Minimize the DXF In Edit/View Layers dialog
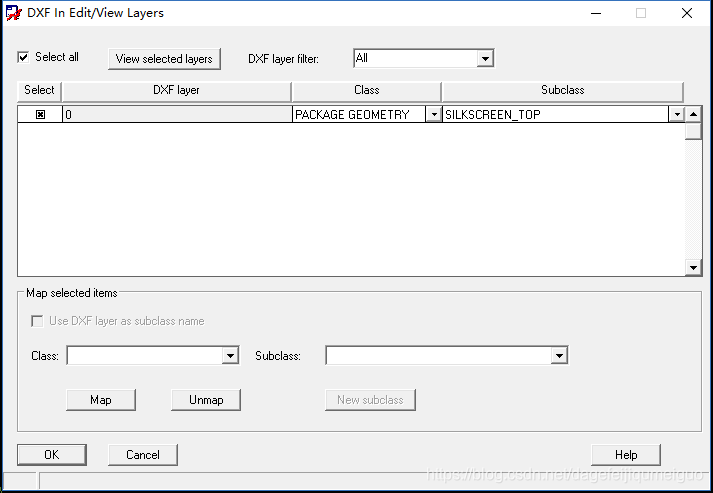 [596, 13]
